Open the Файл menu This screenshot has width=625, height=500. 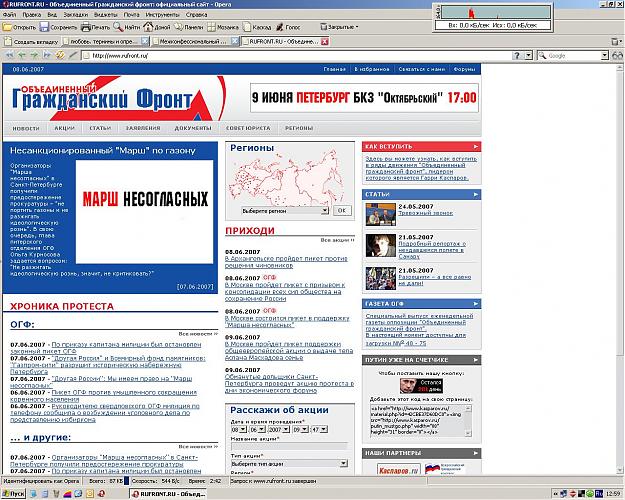click(x=10, y=15)
